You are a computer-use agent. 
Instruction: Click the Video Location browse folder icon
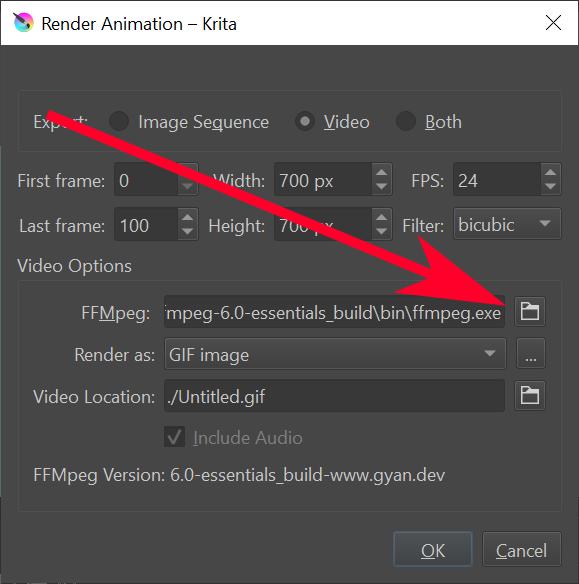click(x=530, y=396)
